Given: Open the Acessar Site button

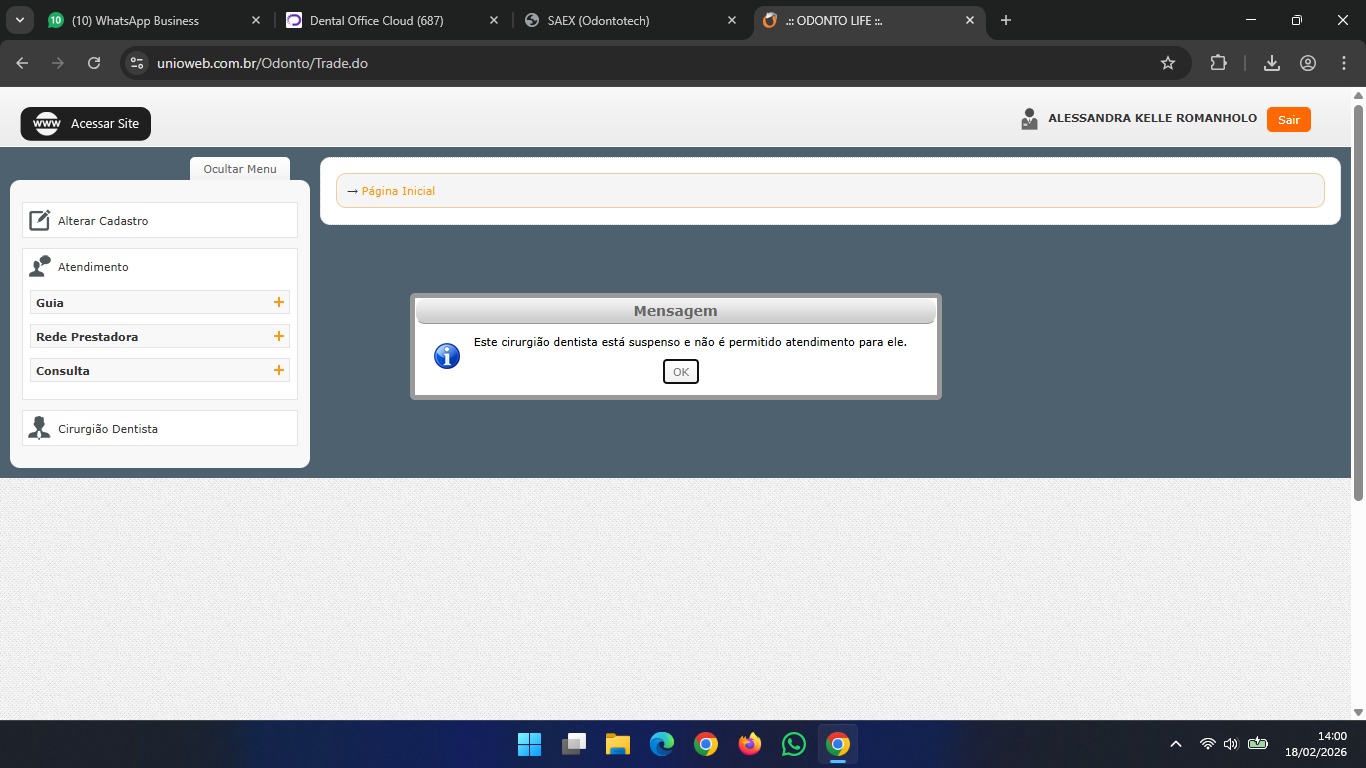Looking at the screenshot, I should pyautogui.click(x=86, y=124).
